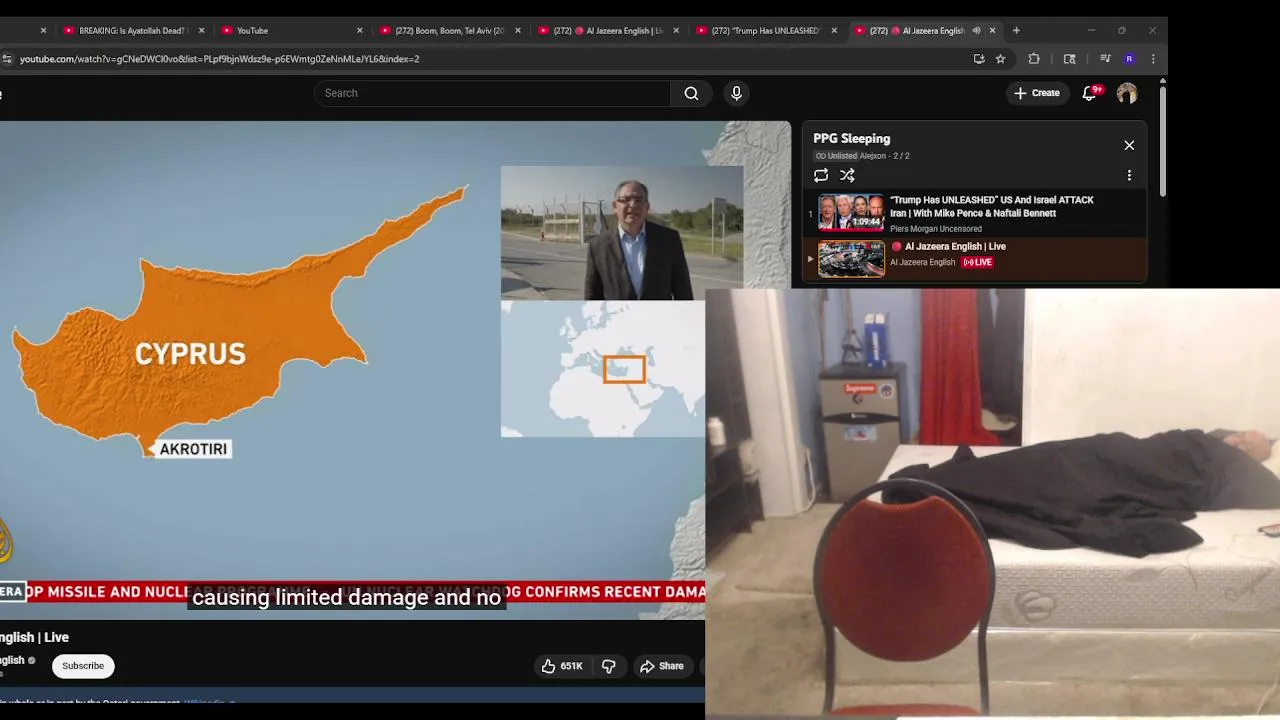This screenshot has height=720, width=1280.
Task: Switch to the inactive Al Jazeera English tab
Action: (606, 31)
